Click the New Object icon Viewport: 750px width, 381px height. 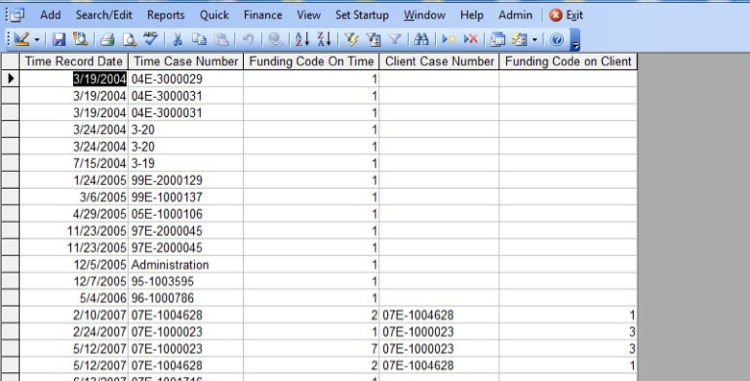click(519, 39)
